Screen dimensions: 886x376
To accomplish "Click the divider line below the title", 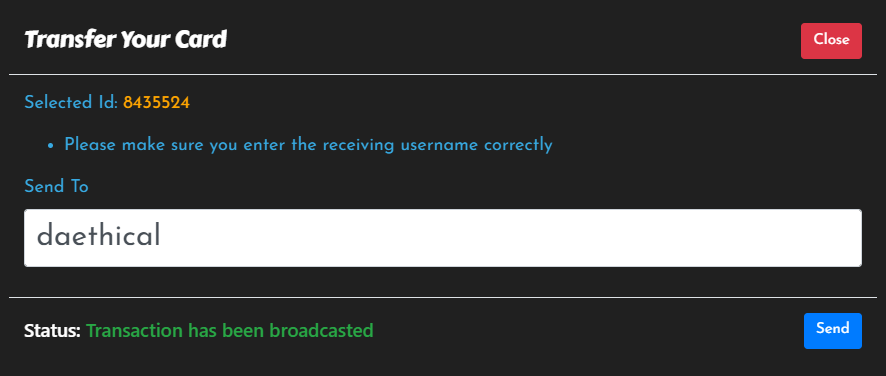I will 443,74.
